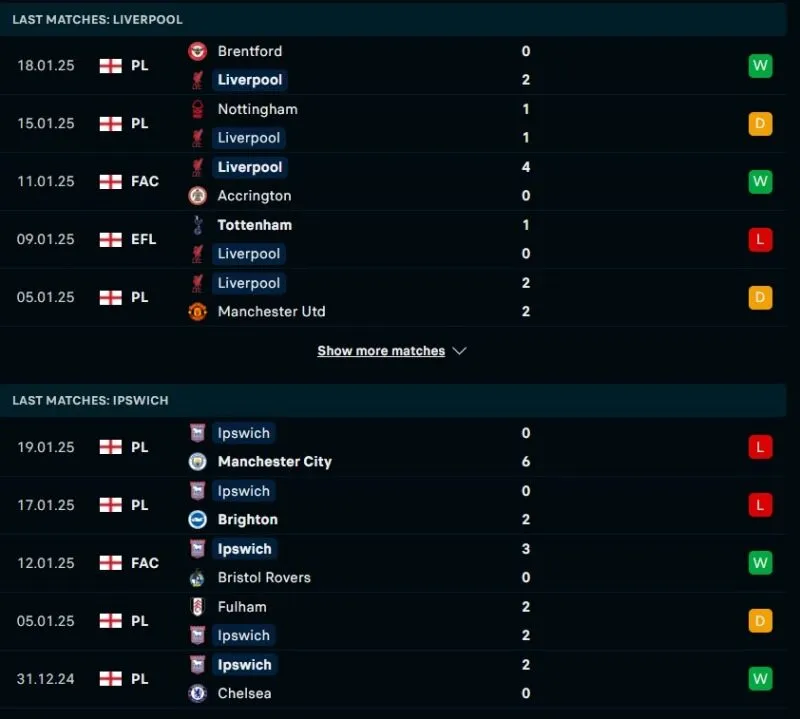Click the Manchester Utd crest icon

(x=198, y=311)
